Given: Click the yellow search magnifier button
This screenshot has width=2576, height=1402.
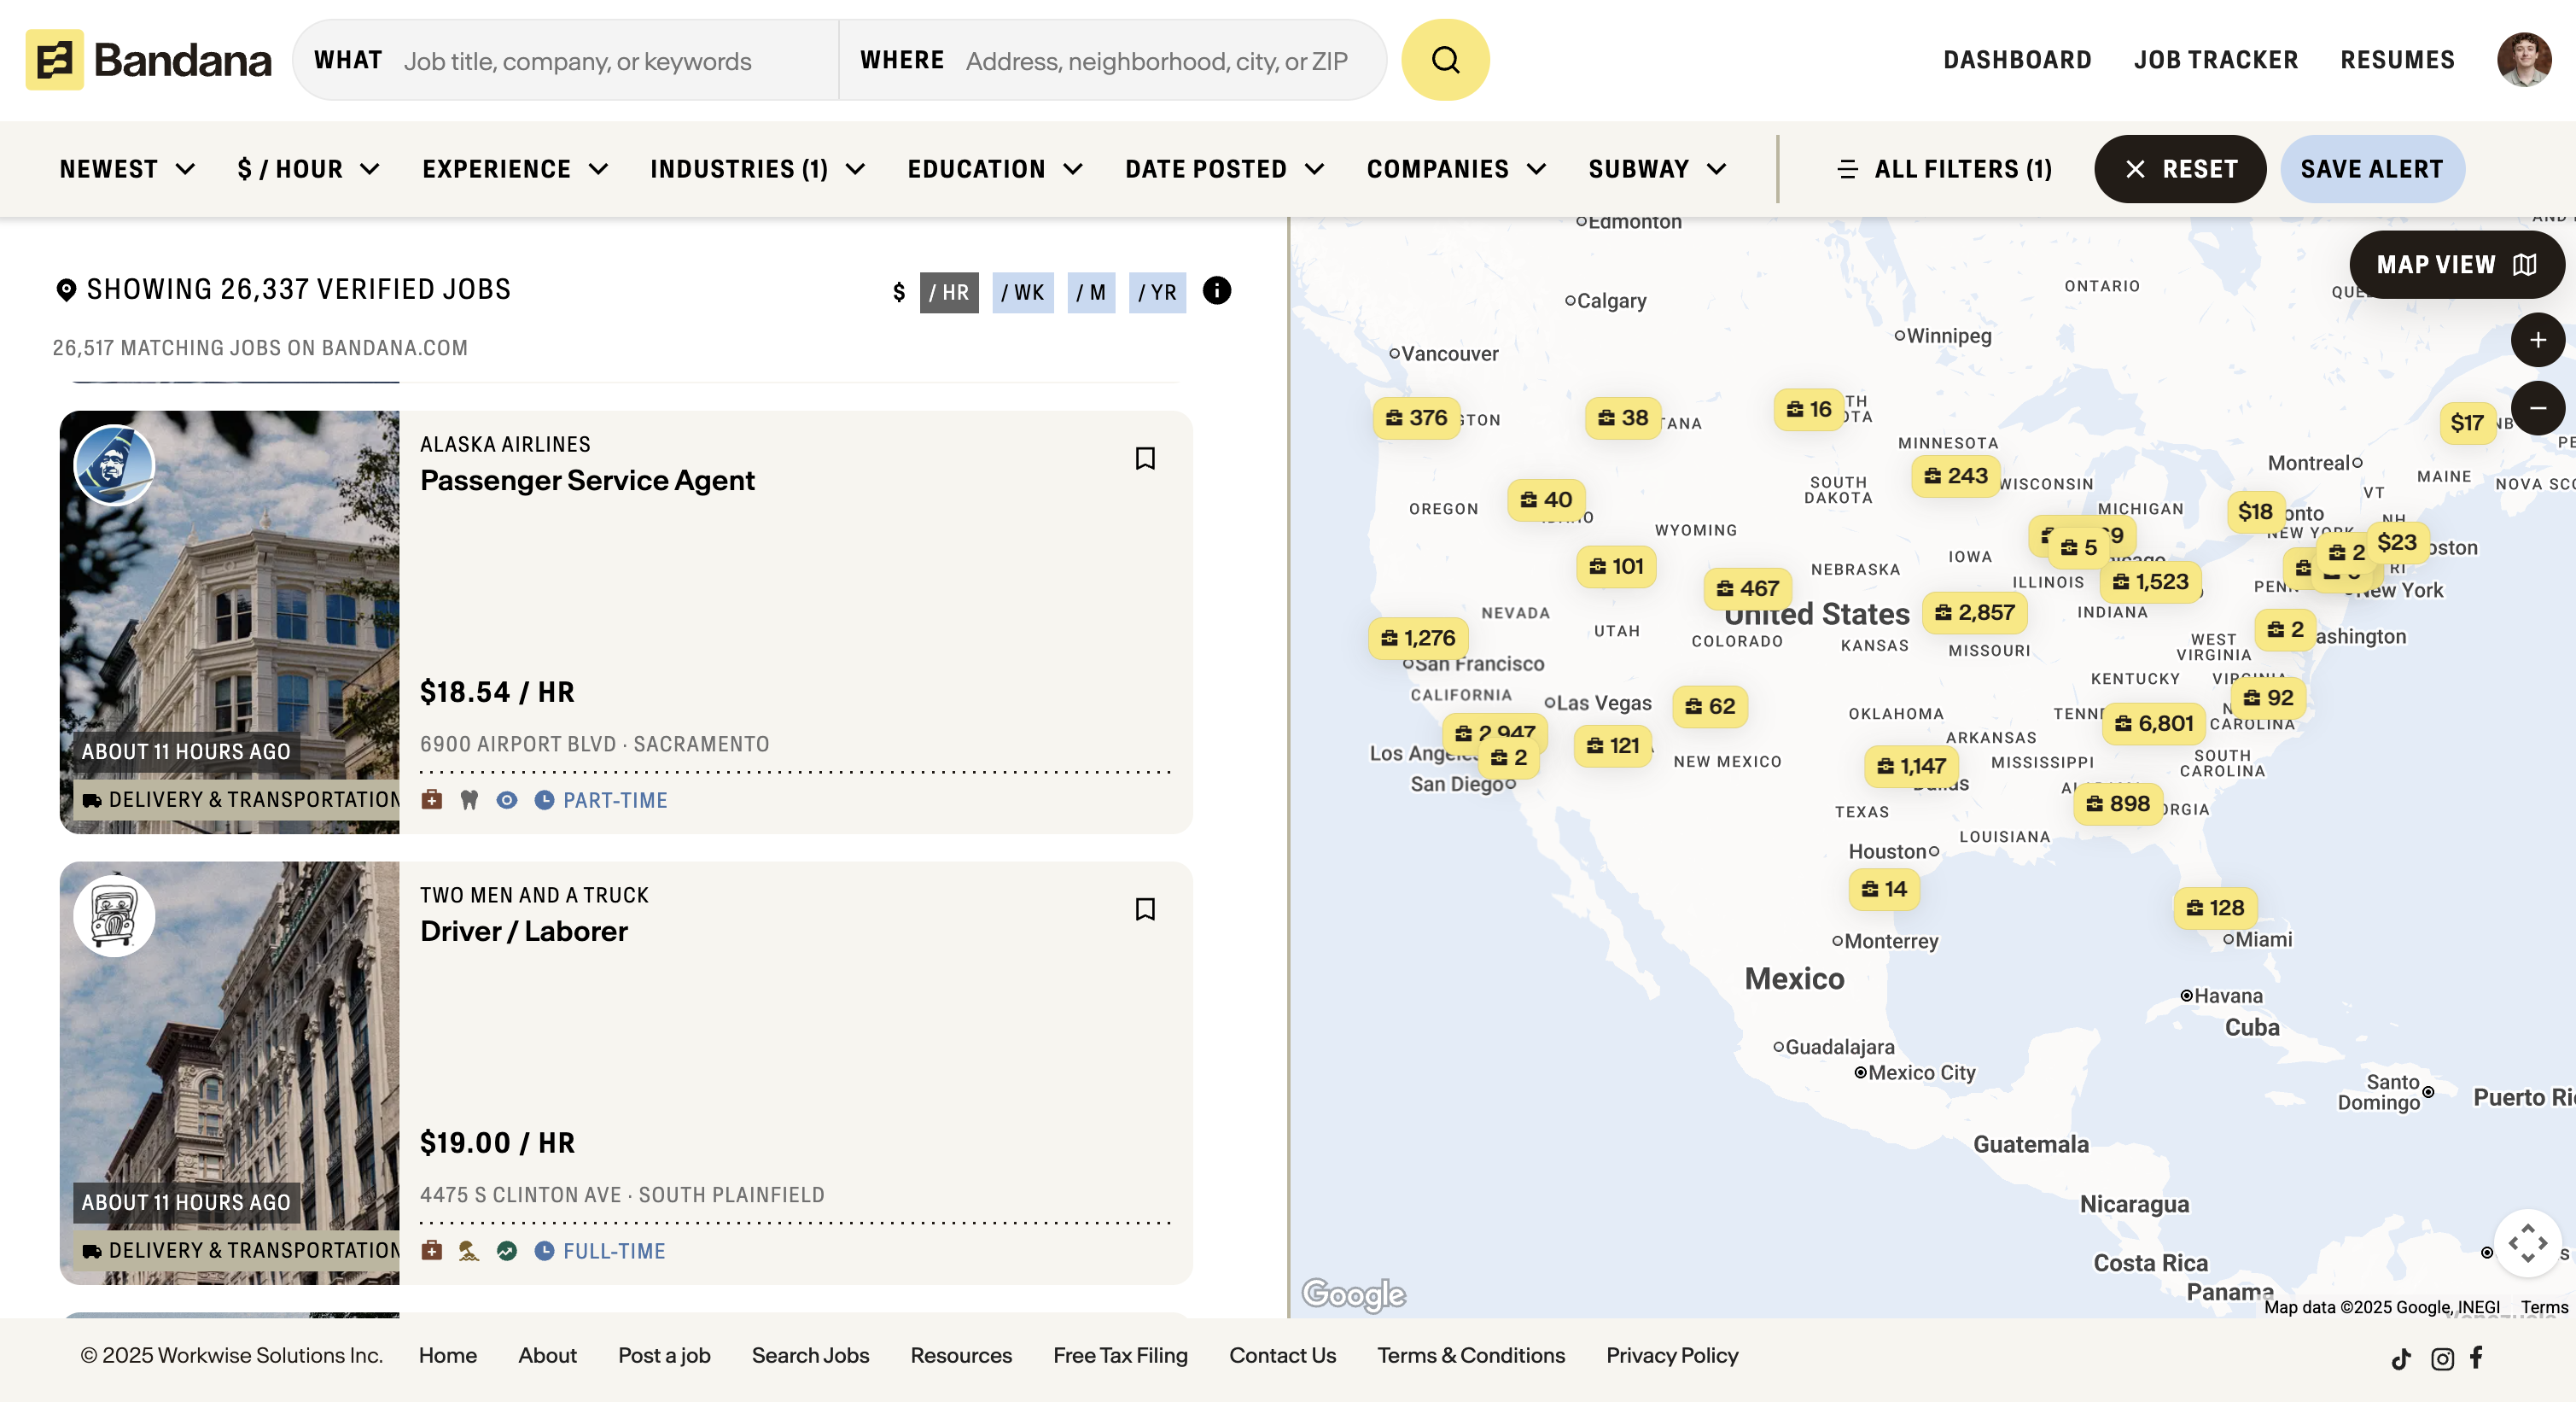Looking at the screenshot, I should point(1444,60).
